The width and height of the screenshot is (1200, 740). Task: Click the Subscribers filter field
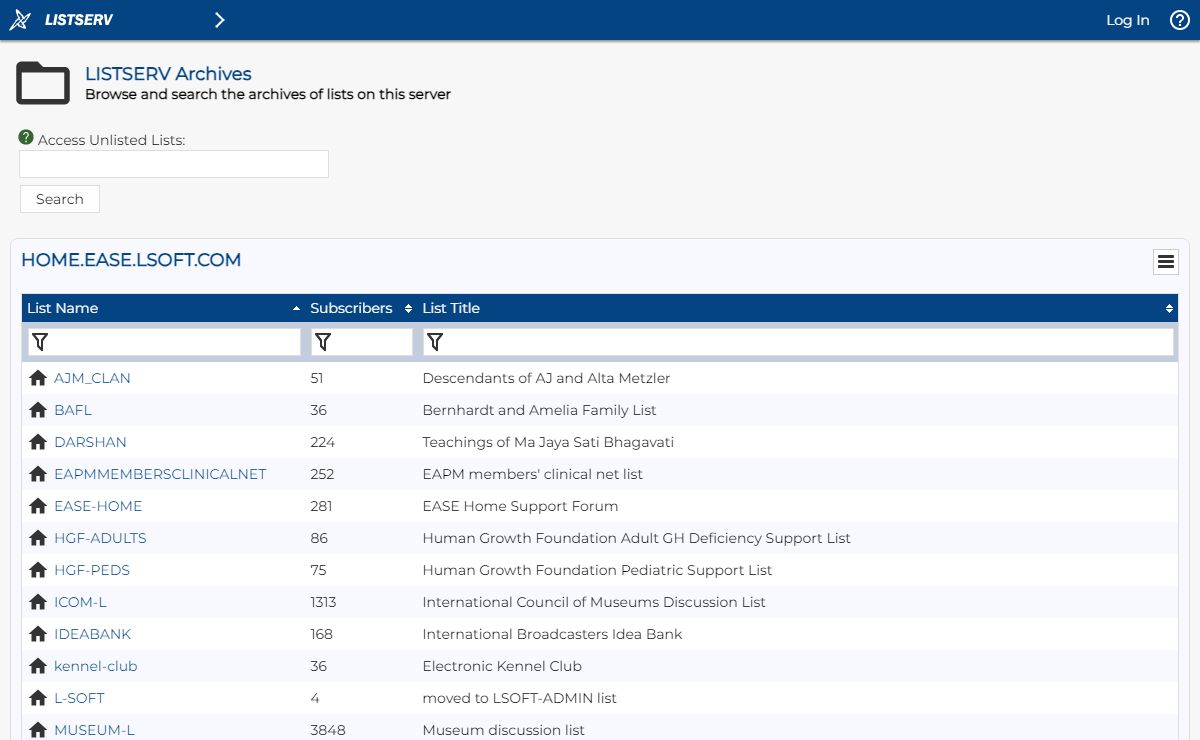362,342
